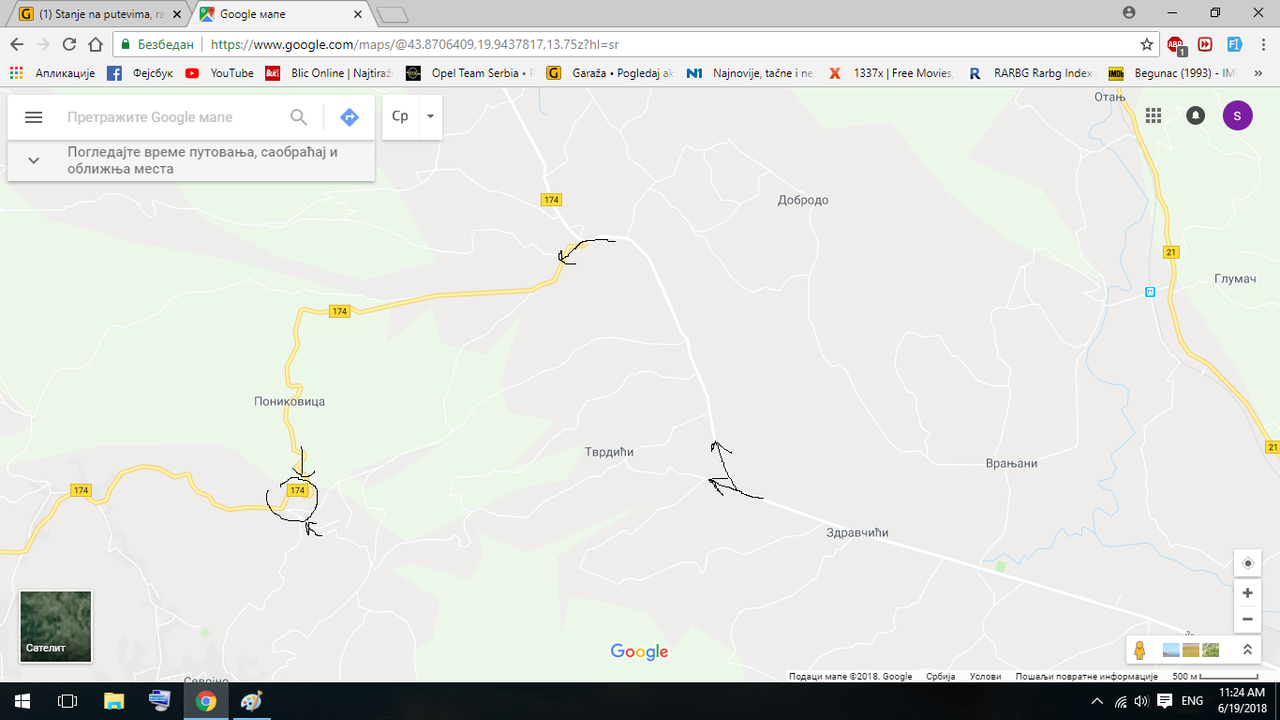Image resolution: width=1280 pixels, height=720 pixels.
Task: Switch to Сателит satellite view
Action: tap(56, 627)
